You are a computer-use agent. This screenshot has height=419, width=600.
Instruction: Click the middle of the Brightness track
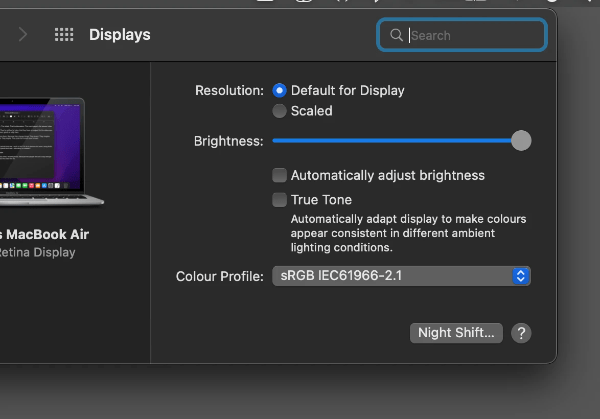coord(396,141)
